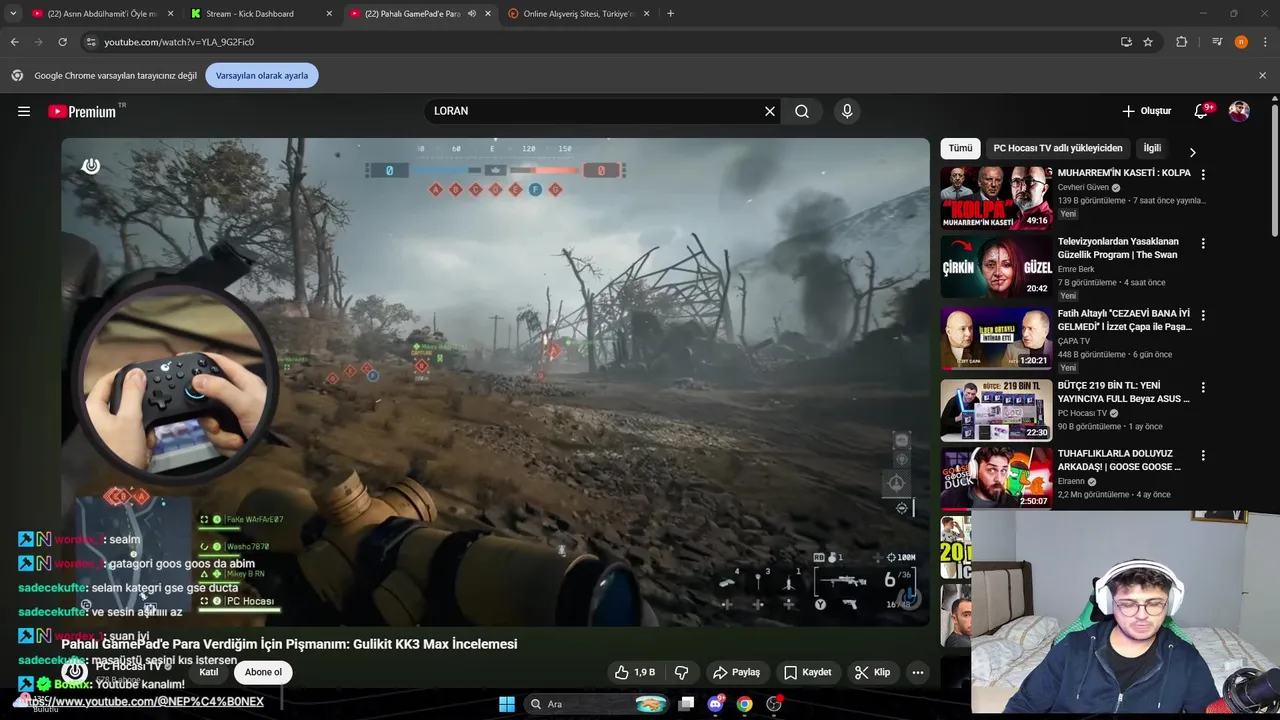Dislike the video with thumbs down

681,672
